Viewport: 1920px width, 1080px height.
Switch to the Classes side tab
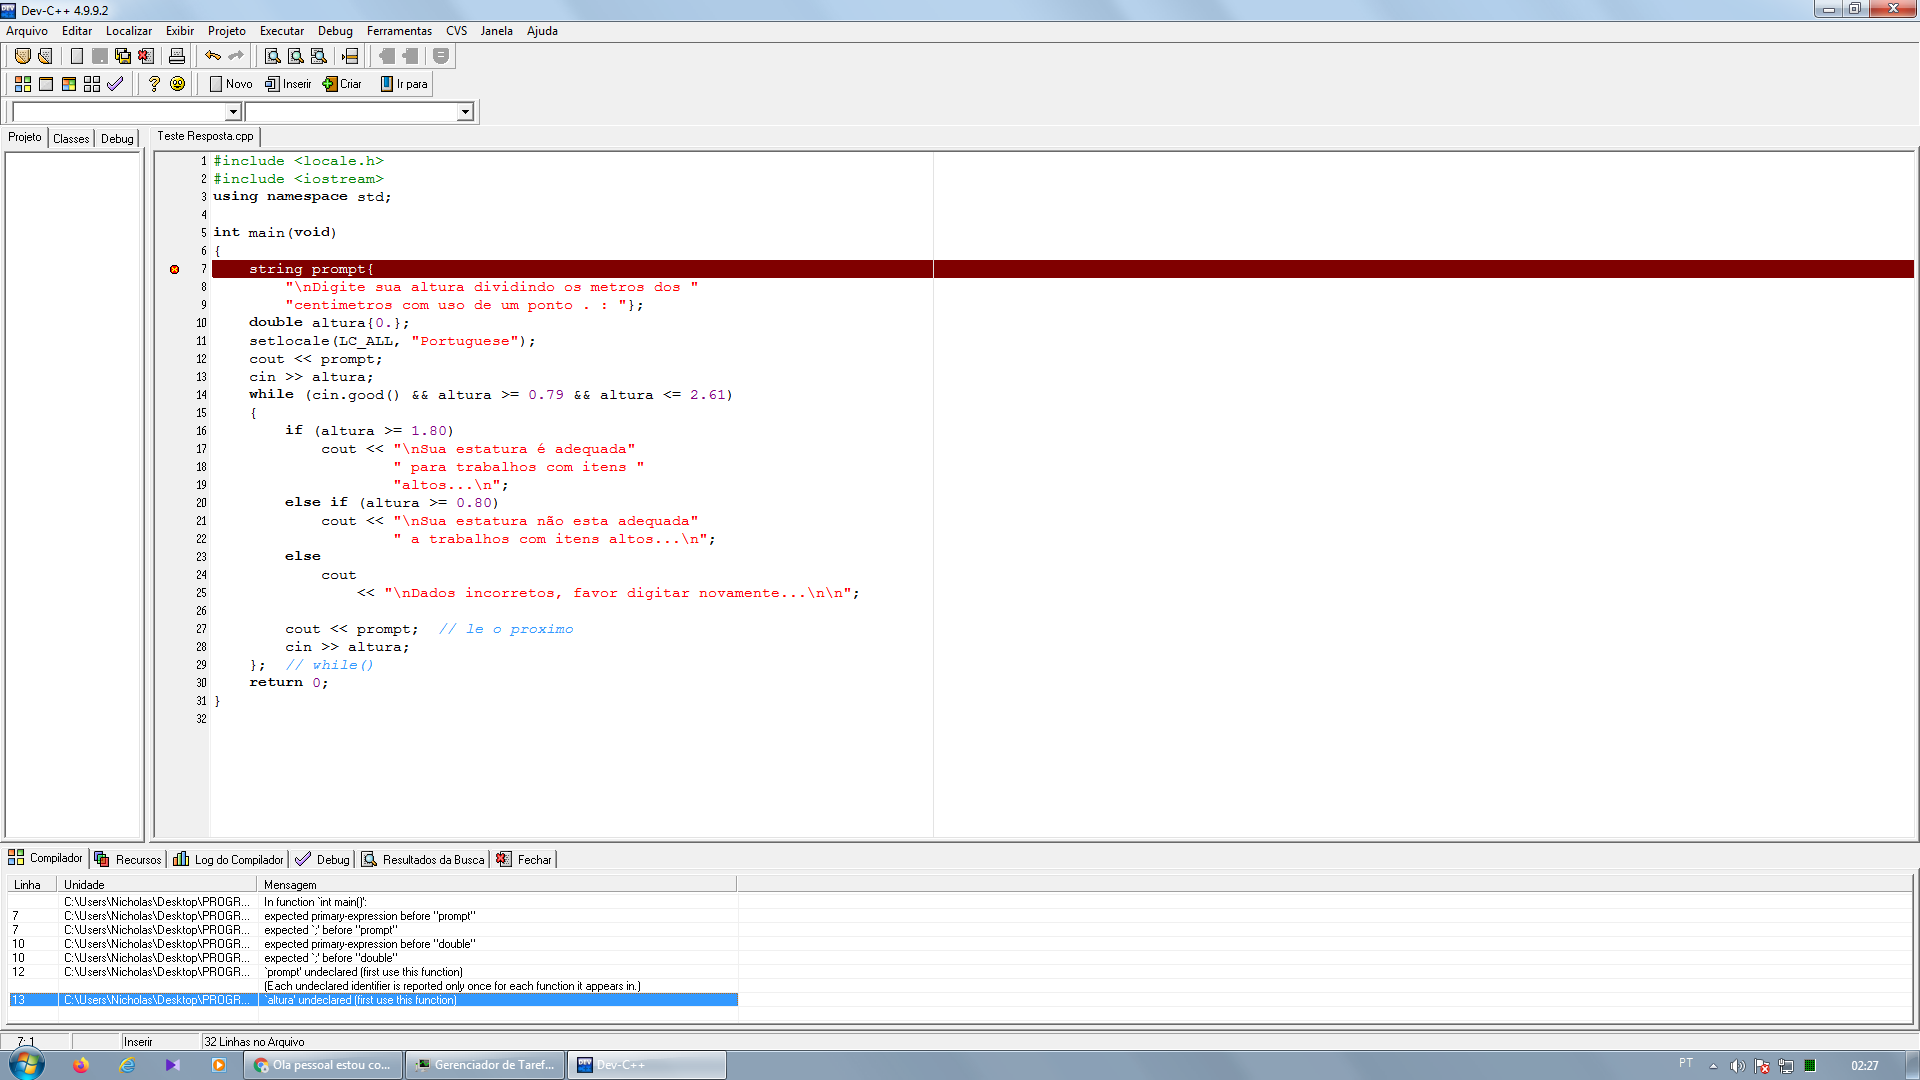71,139
